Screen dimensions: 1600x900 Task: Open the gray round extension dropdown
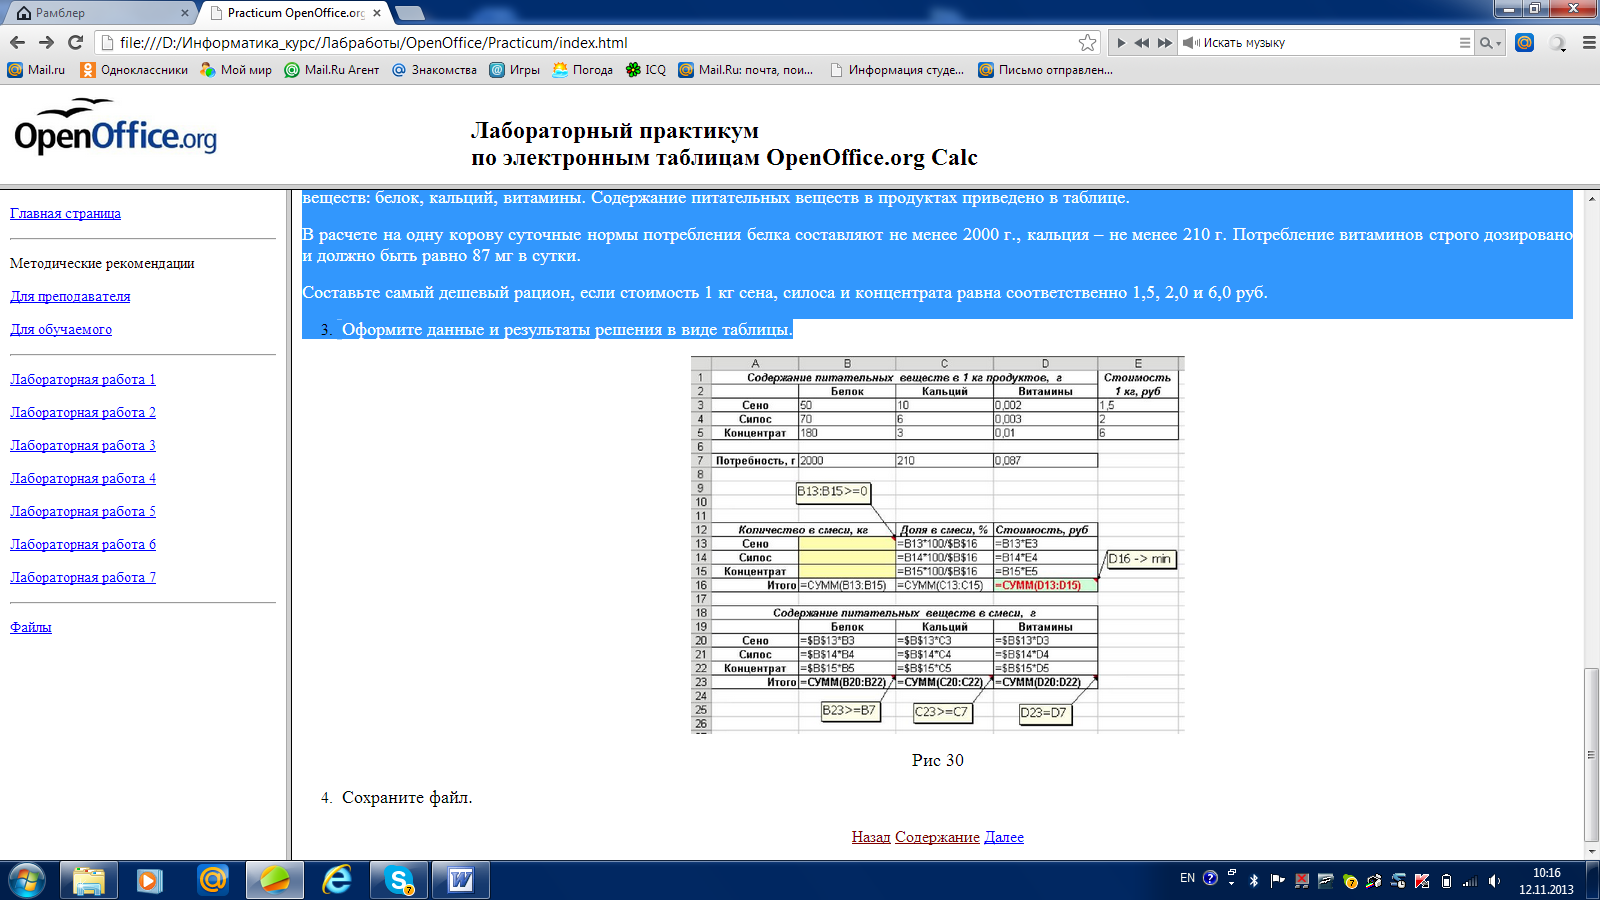[1557, 43]
